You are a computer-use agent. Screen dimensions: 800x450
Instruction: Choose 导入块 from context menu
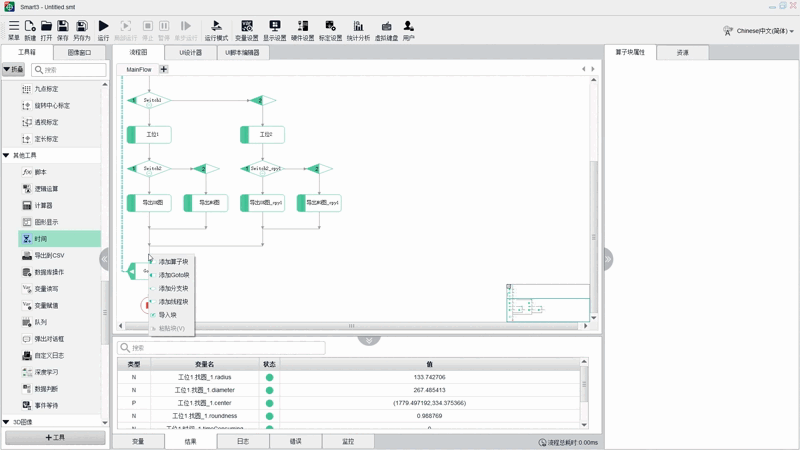coord(167,315)
